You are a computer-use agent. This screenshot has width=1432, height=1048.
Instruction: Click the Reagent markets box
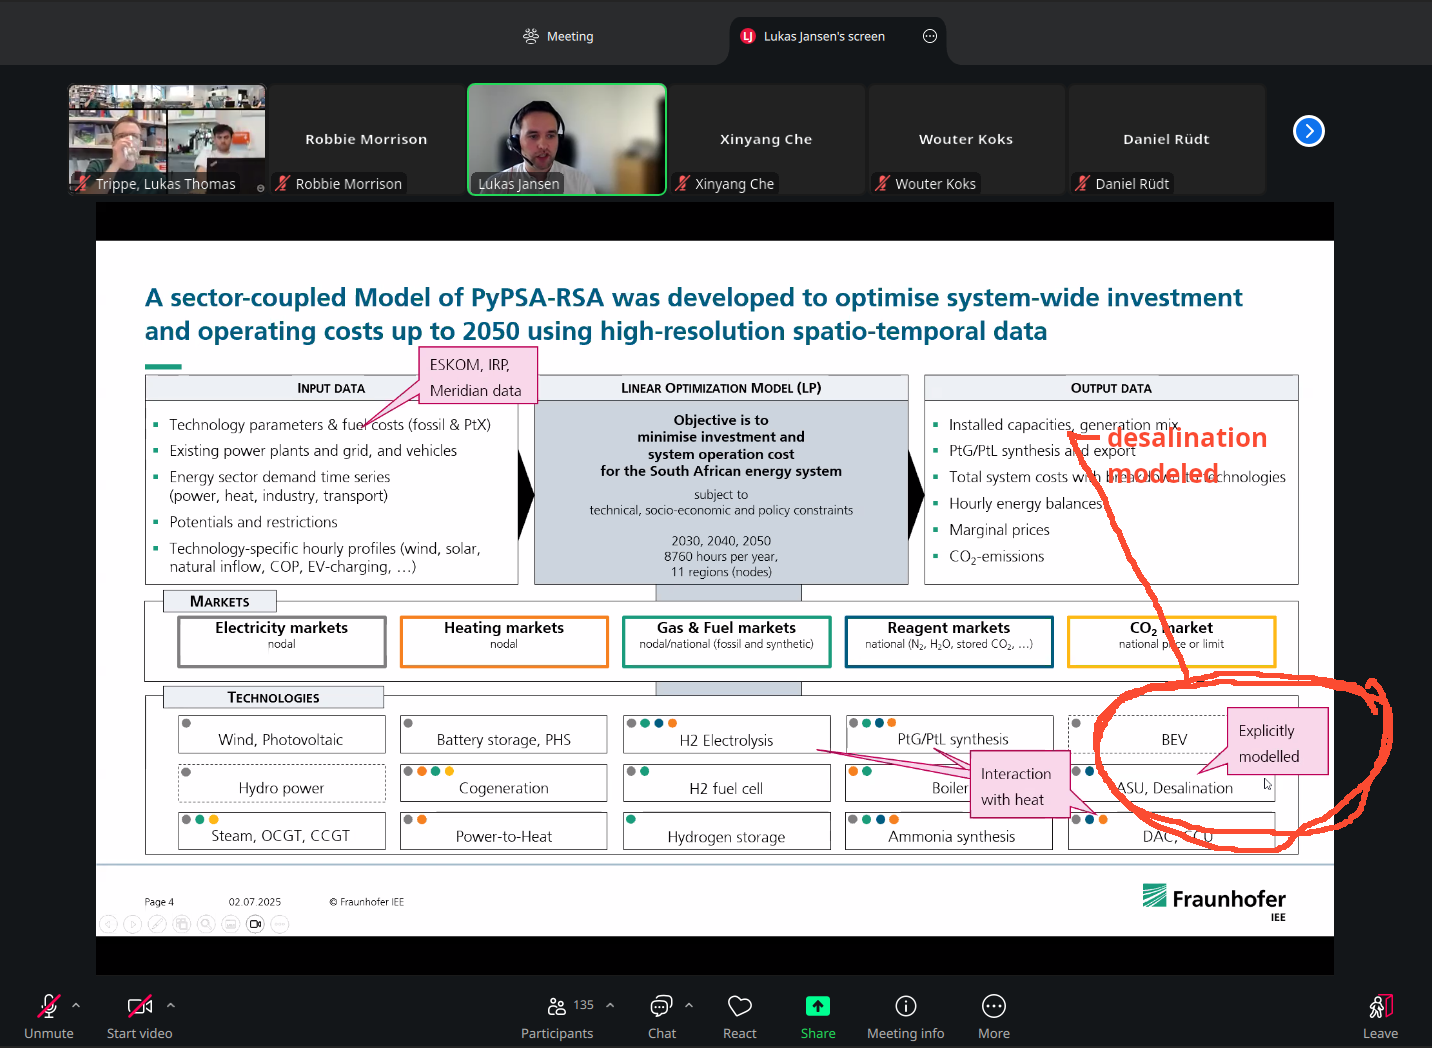point(949,641)
